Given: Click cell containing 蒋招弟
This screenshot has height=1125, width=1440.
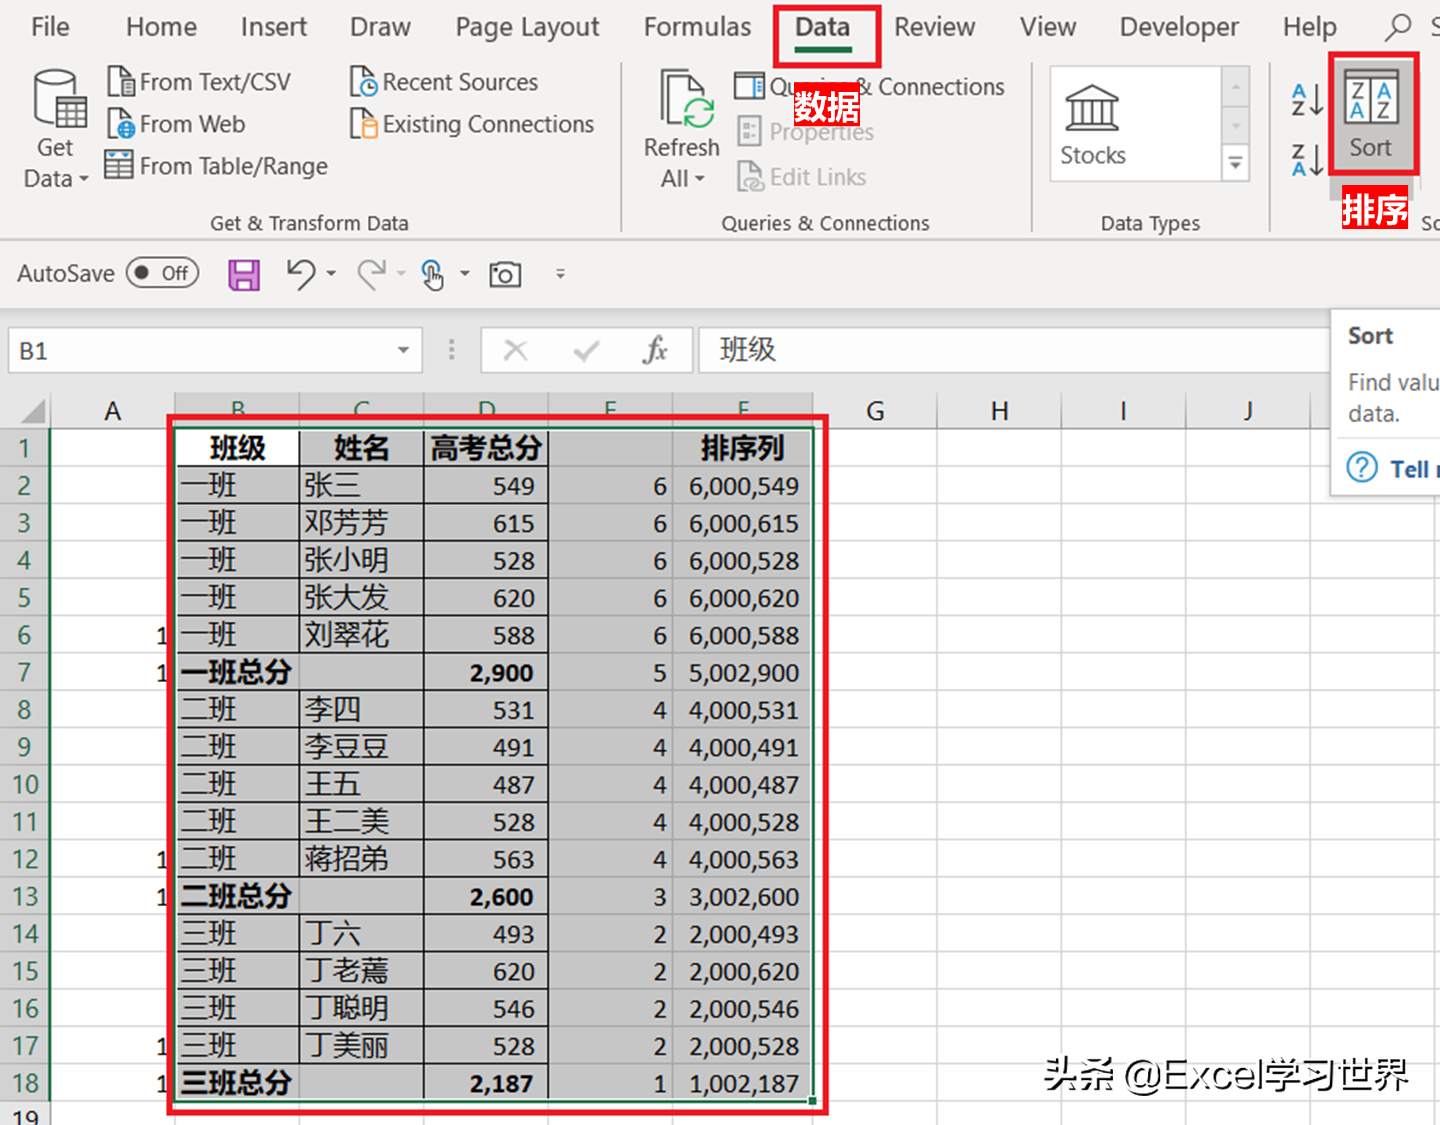Looking at the screenshot, I should coord(361,859).
